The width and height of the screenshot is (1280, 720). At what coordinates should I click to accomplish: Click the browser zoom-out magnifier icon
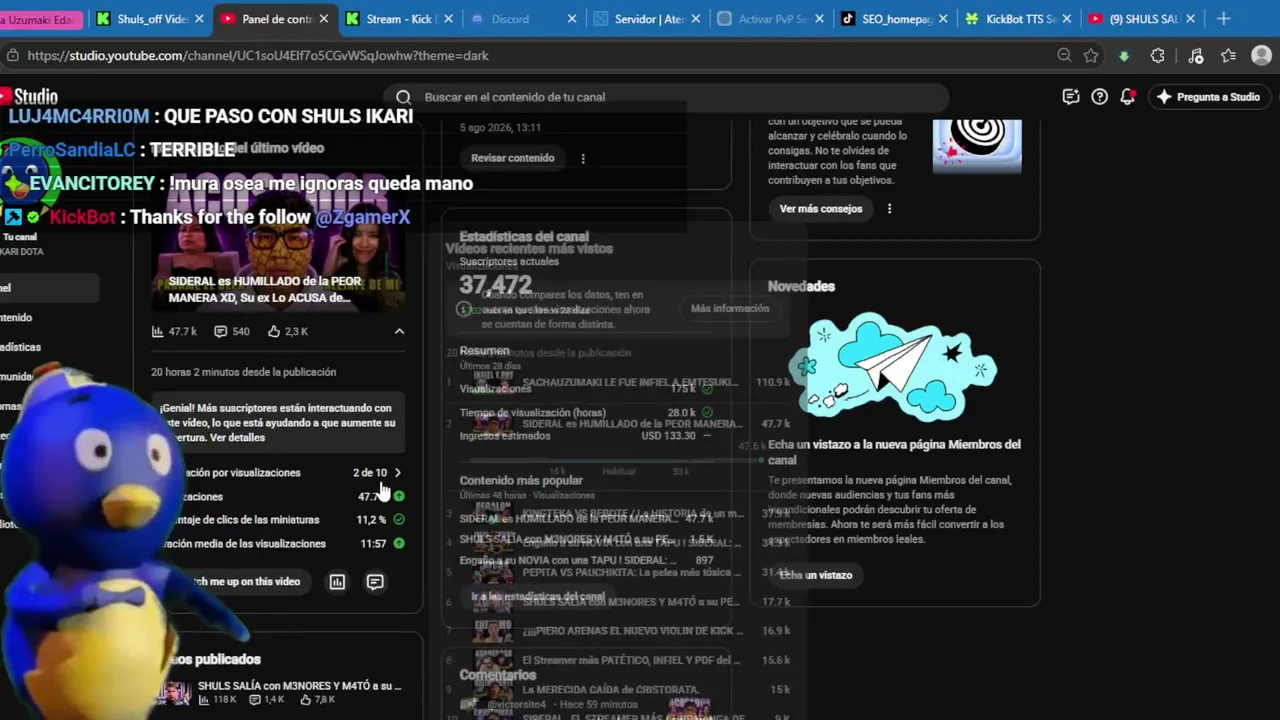(1064, 56)
